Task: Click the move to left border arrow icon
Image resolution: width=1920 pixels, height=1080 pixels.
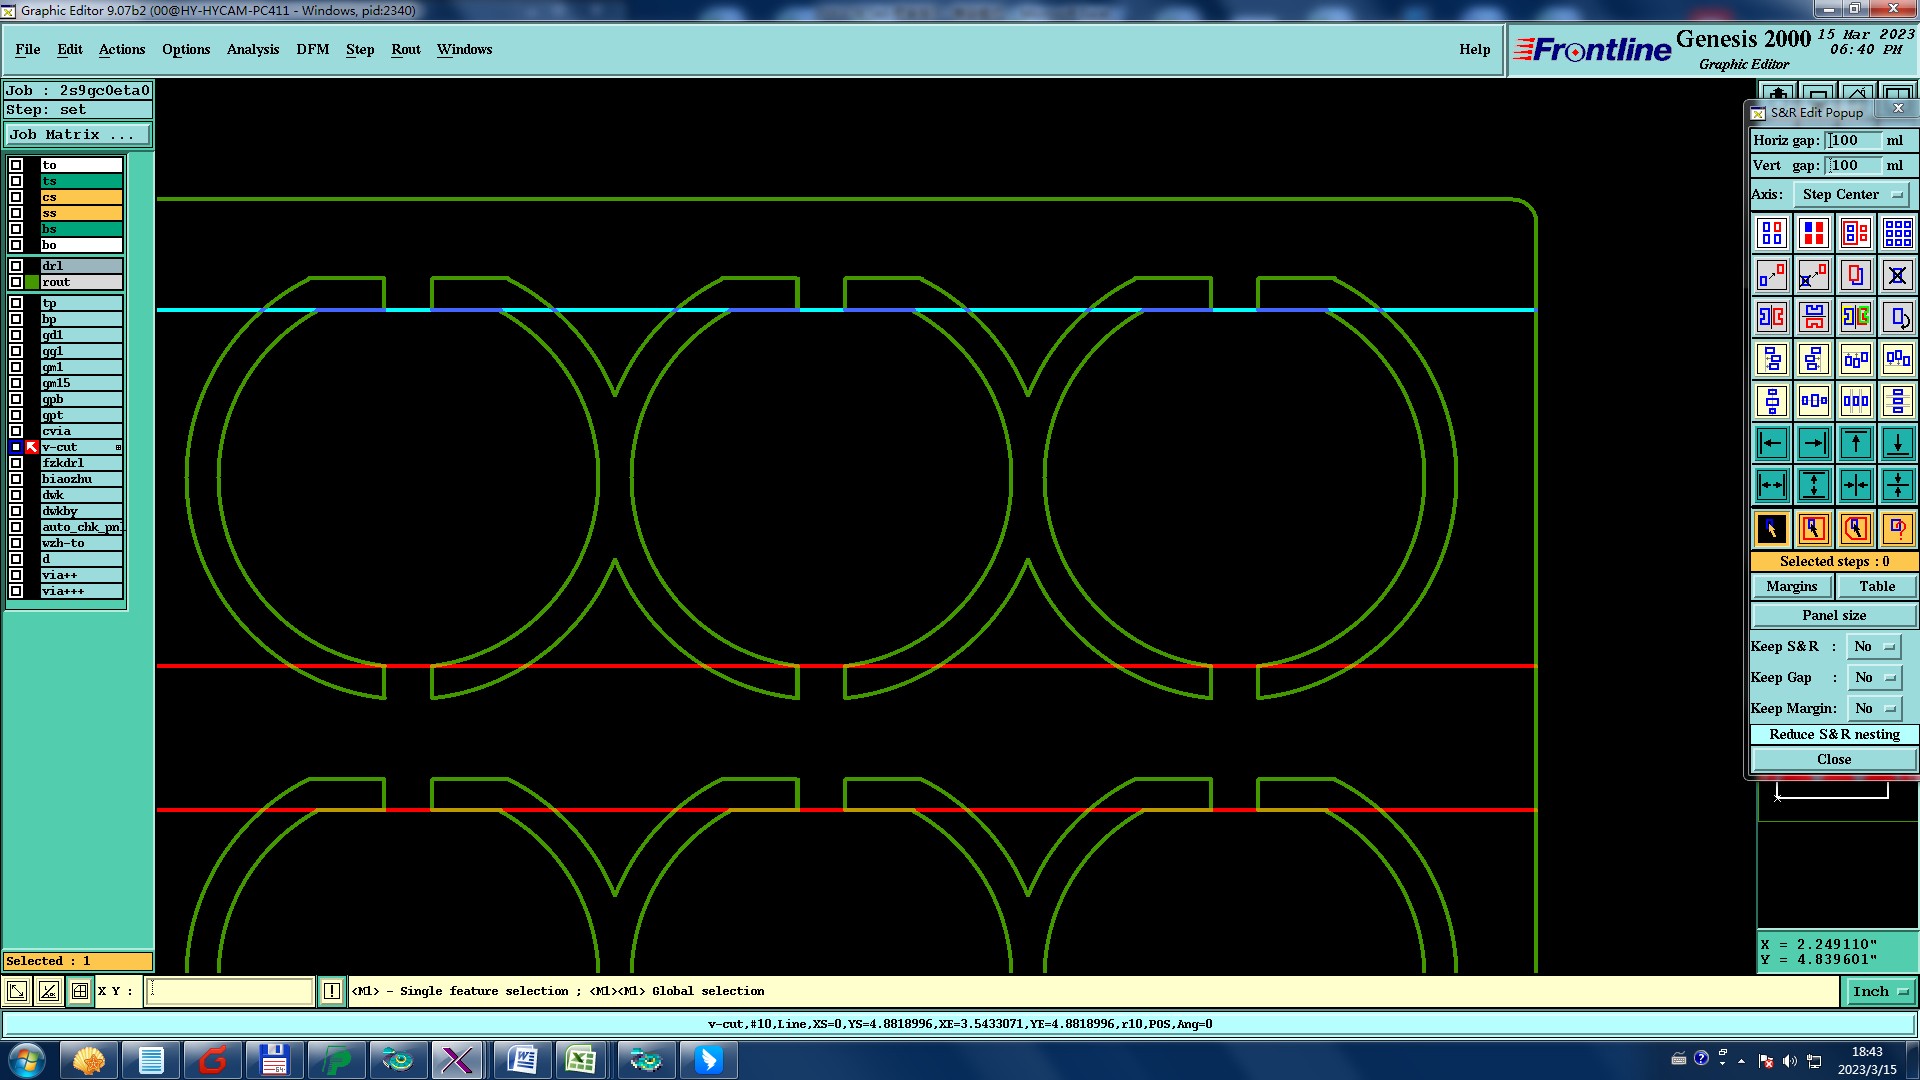Action: pos(1772,443)
